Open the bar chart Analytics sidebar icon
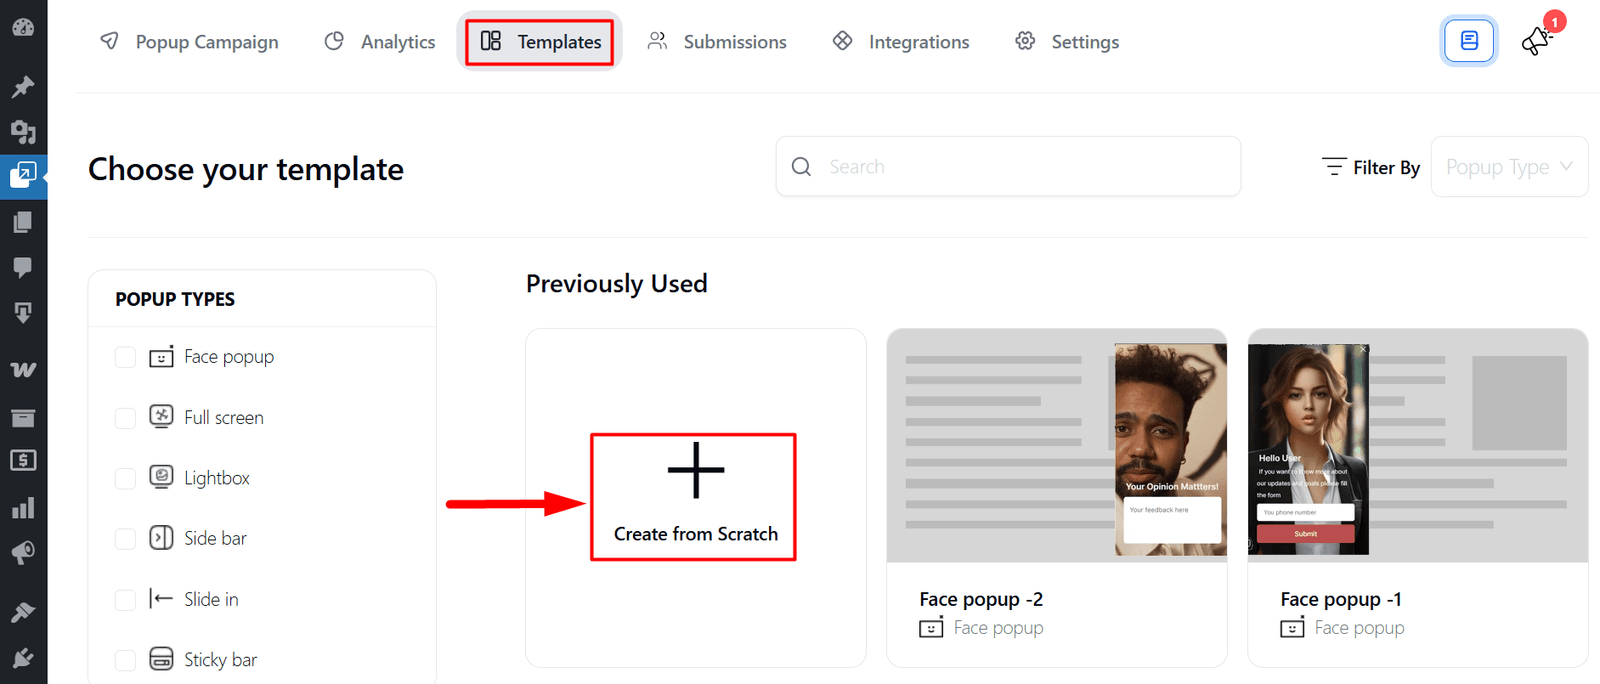 pyautogui.click(x=23, y=508)
